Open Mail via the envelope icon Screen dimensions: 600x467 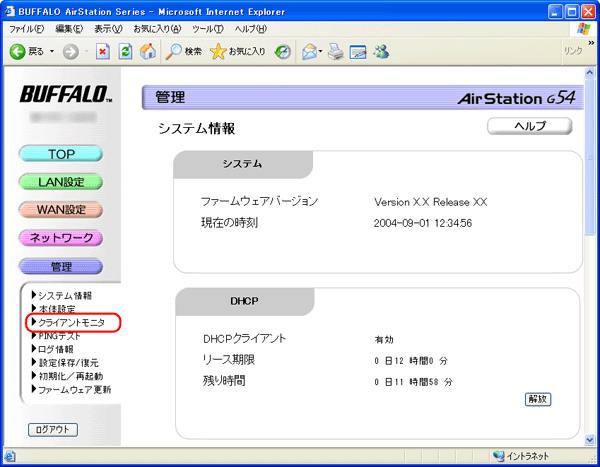[x=311, y=51]
